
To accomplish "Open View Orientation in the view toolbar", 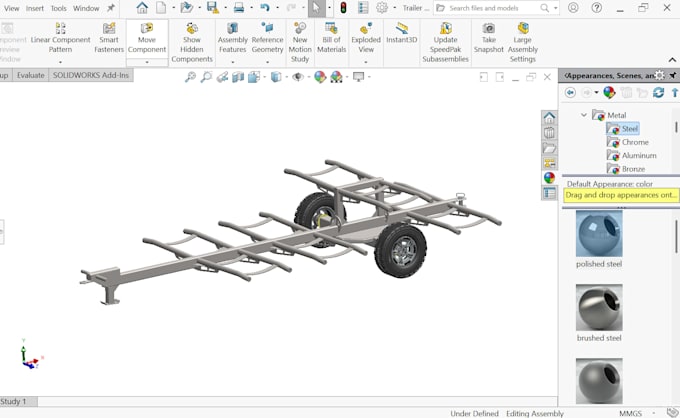I will pos(254,77).
